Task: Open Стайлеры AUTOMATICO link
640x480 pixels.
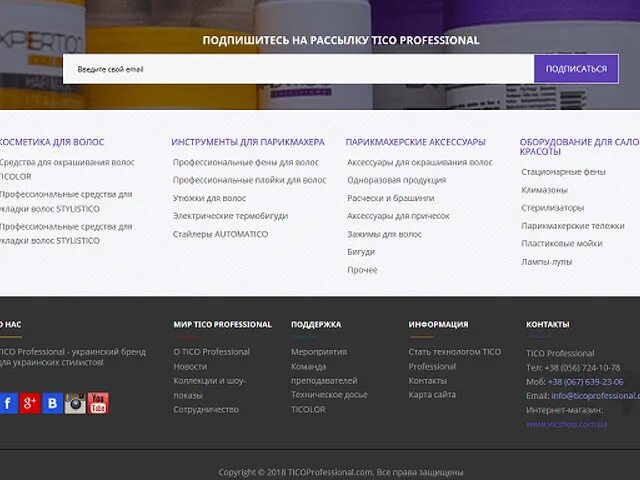Action: click(x=220, y=234)
